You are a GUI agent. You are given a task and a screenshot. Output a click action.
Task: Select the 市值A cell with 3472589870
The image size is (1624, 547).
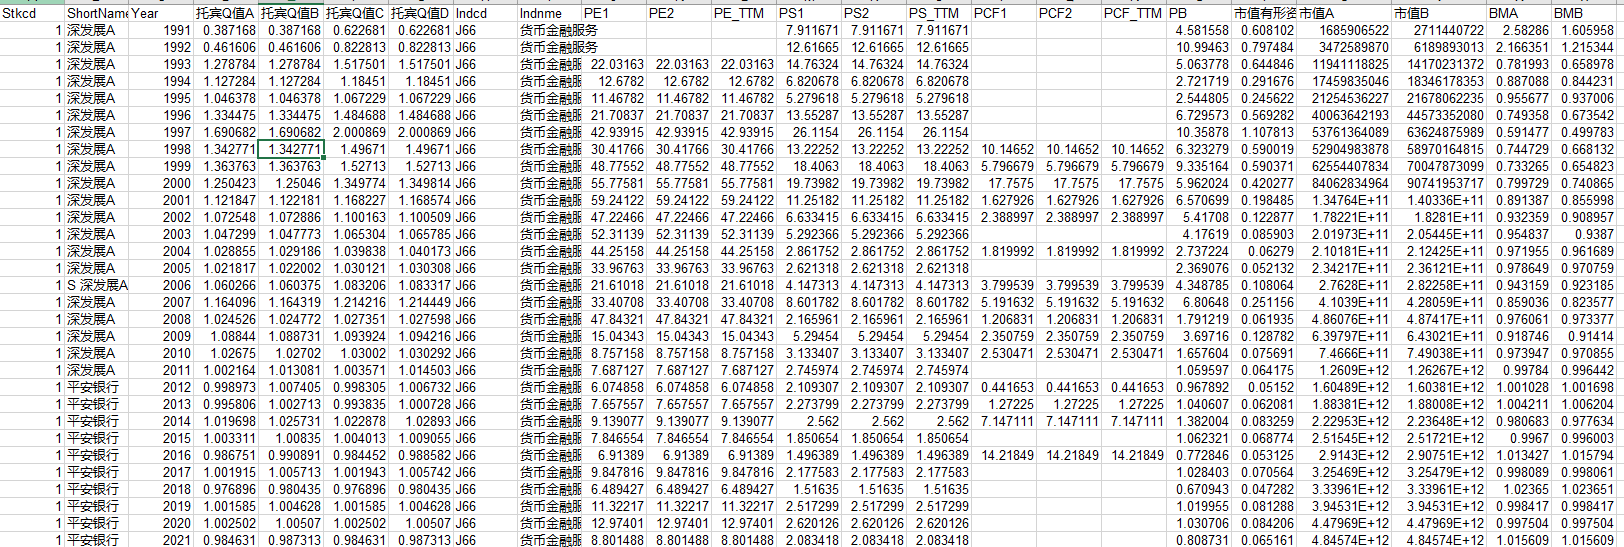click(x=1342, y=47)
